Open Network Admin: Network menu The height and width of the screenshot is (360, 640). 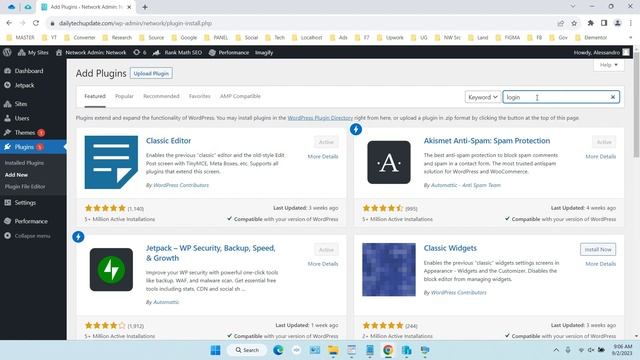point(91,52)
